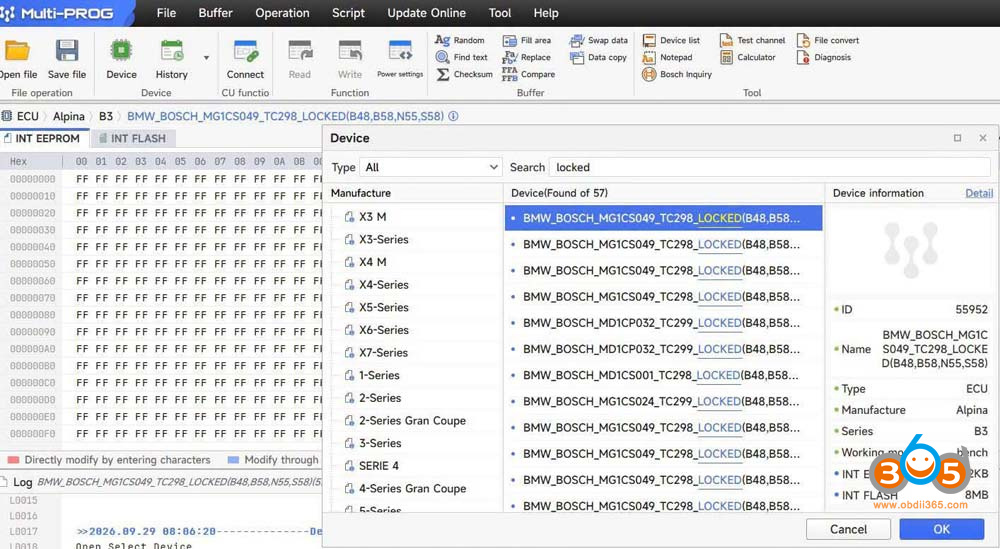The width and height of the screenshot is (1000, 549).
Task: Select the BMW_BOSCH_MG1CS024_TC299_LOCKED device row
Action: [x=663, y=402]
